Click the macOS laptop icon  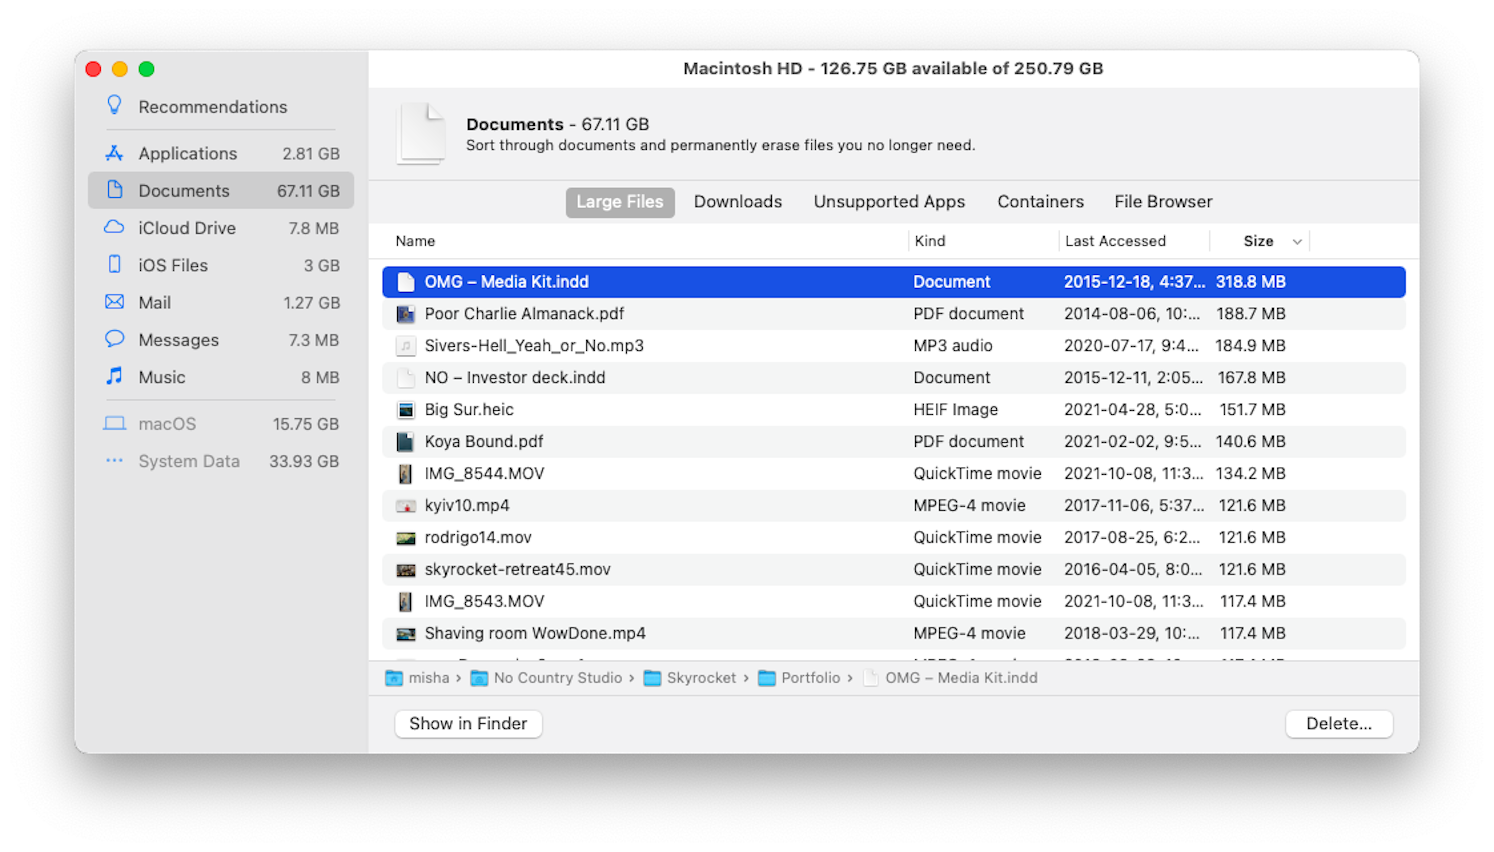click(114, 423)
